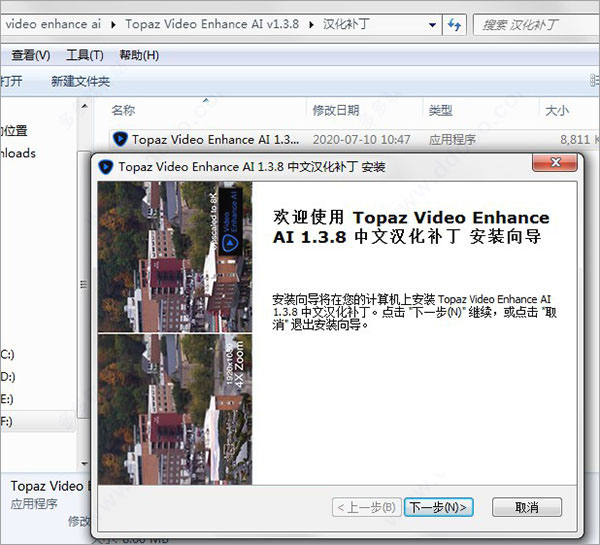Sort the file list by the 名称 column
Viewport: 600px width, 545px height.
click(x=123, y=110)
